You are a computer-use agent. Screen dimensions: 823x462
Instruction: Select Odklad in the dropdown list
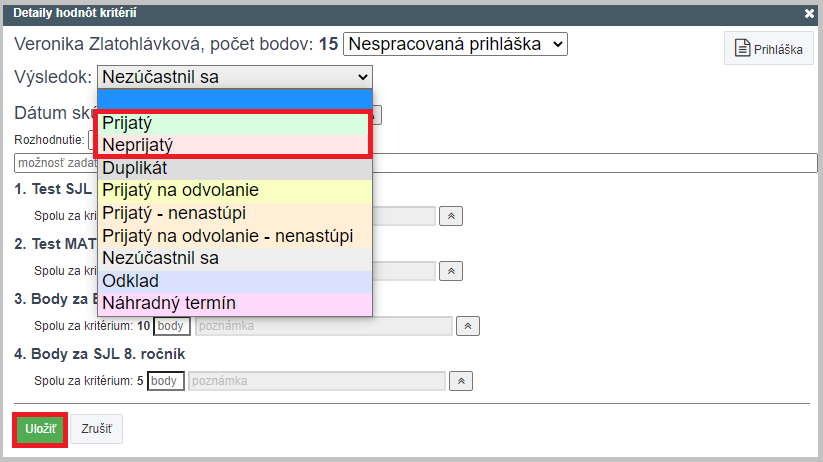pyautogui.click(x=235, y=281)
